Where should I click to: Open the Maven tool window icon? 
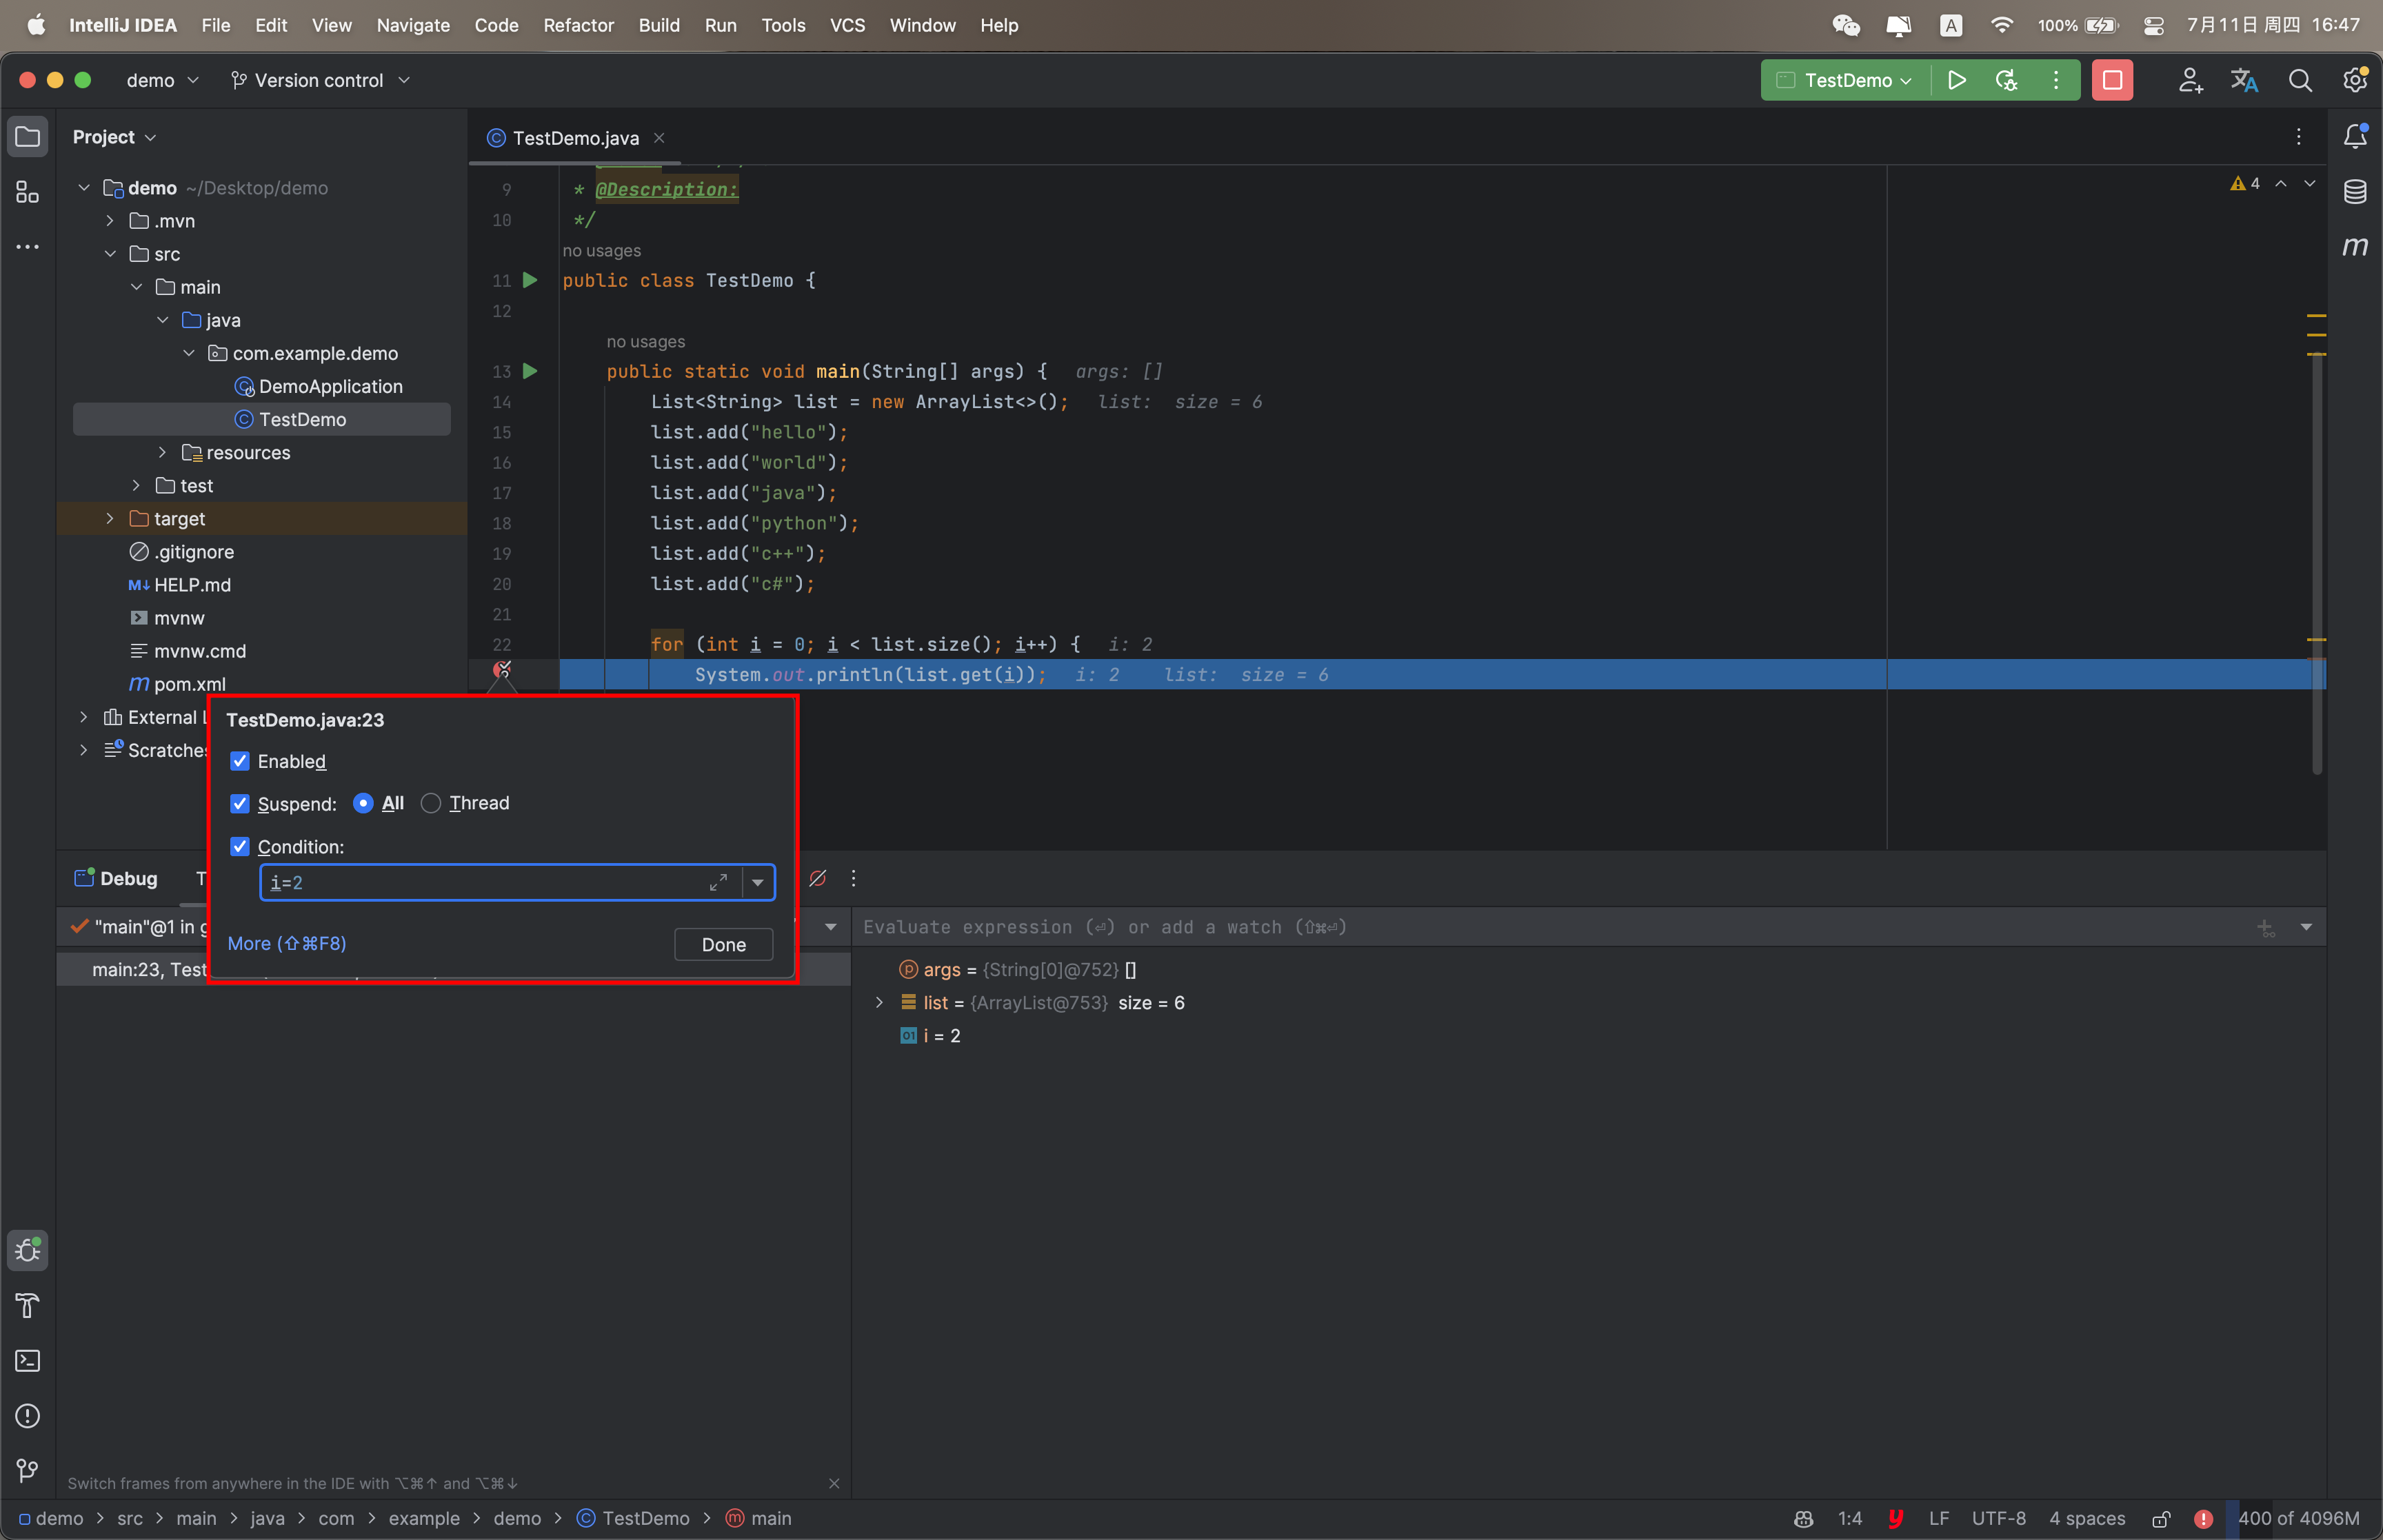coord(2355,246)
